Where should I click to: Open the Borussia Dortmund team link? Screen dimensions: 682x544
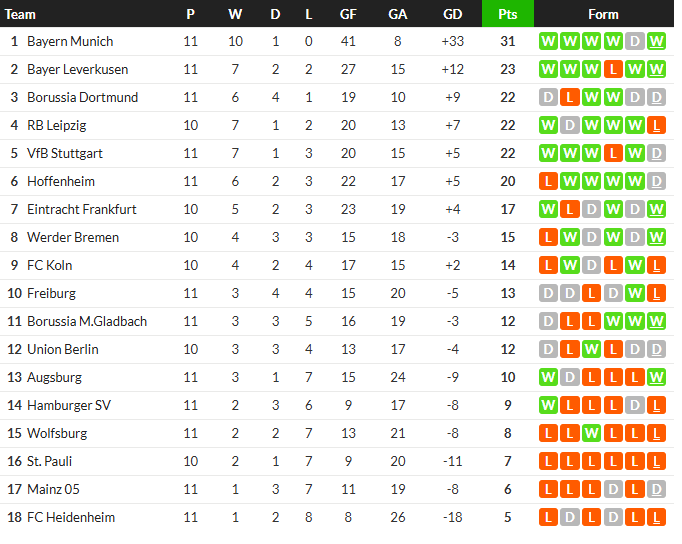[82, 97]
